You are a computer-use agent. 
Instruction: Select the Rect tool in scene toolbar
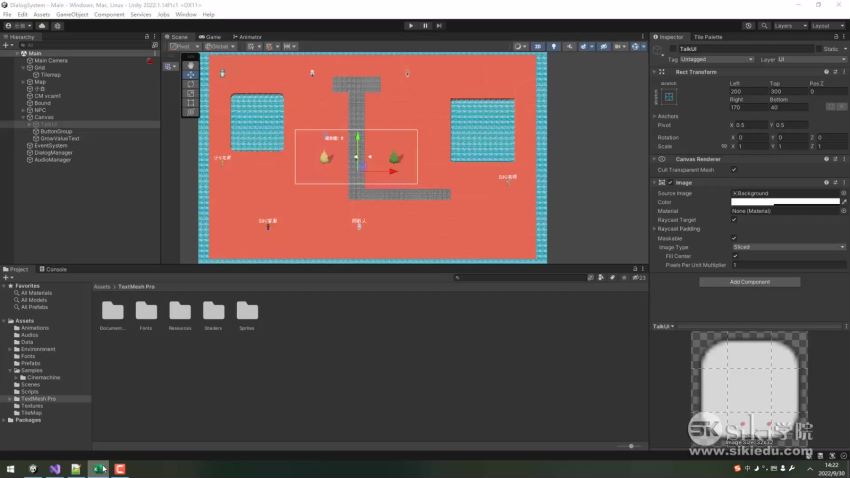coord(191,102)
